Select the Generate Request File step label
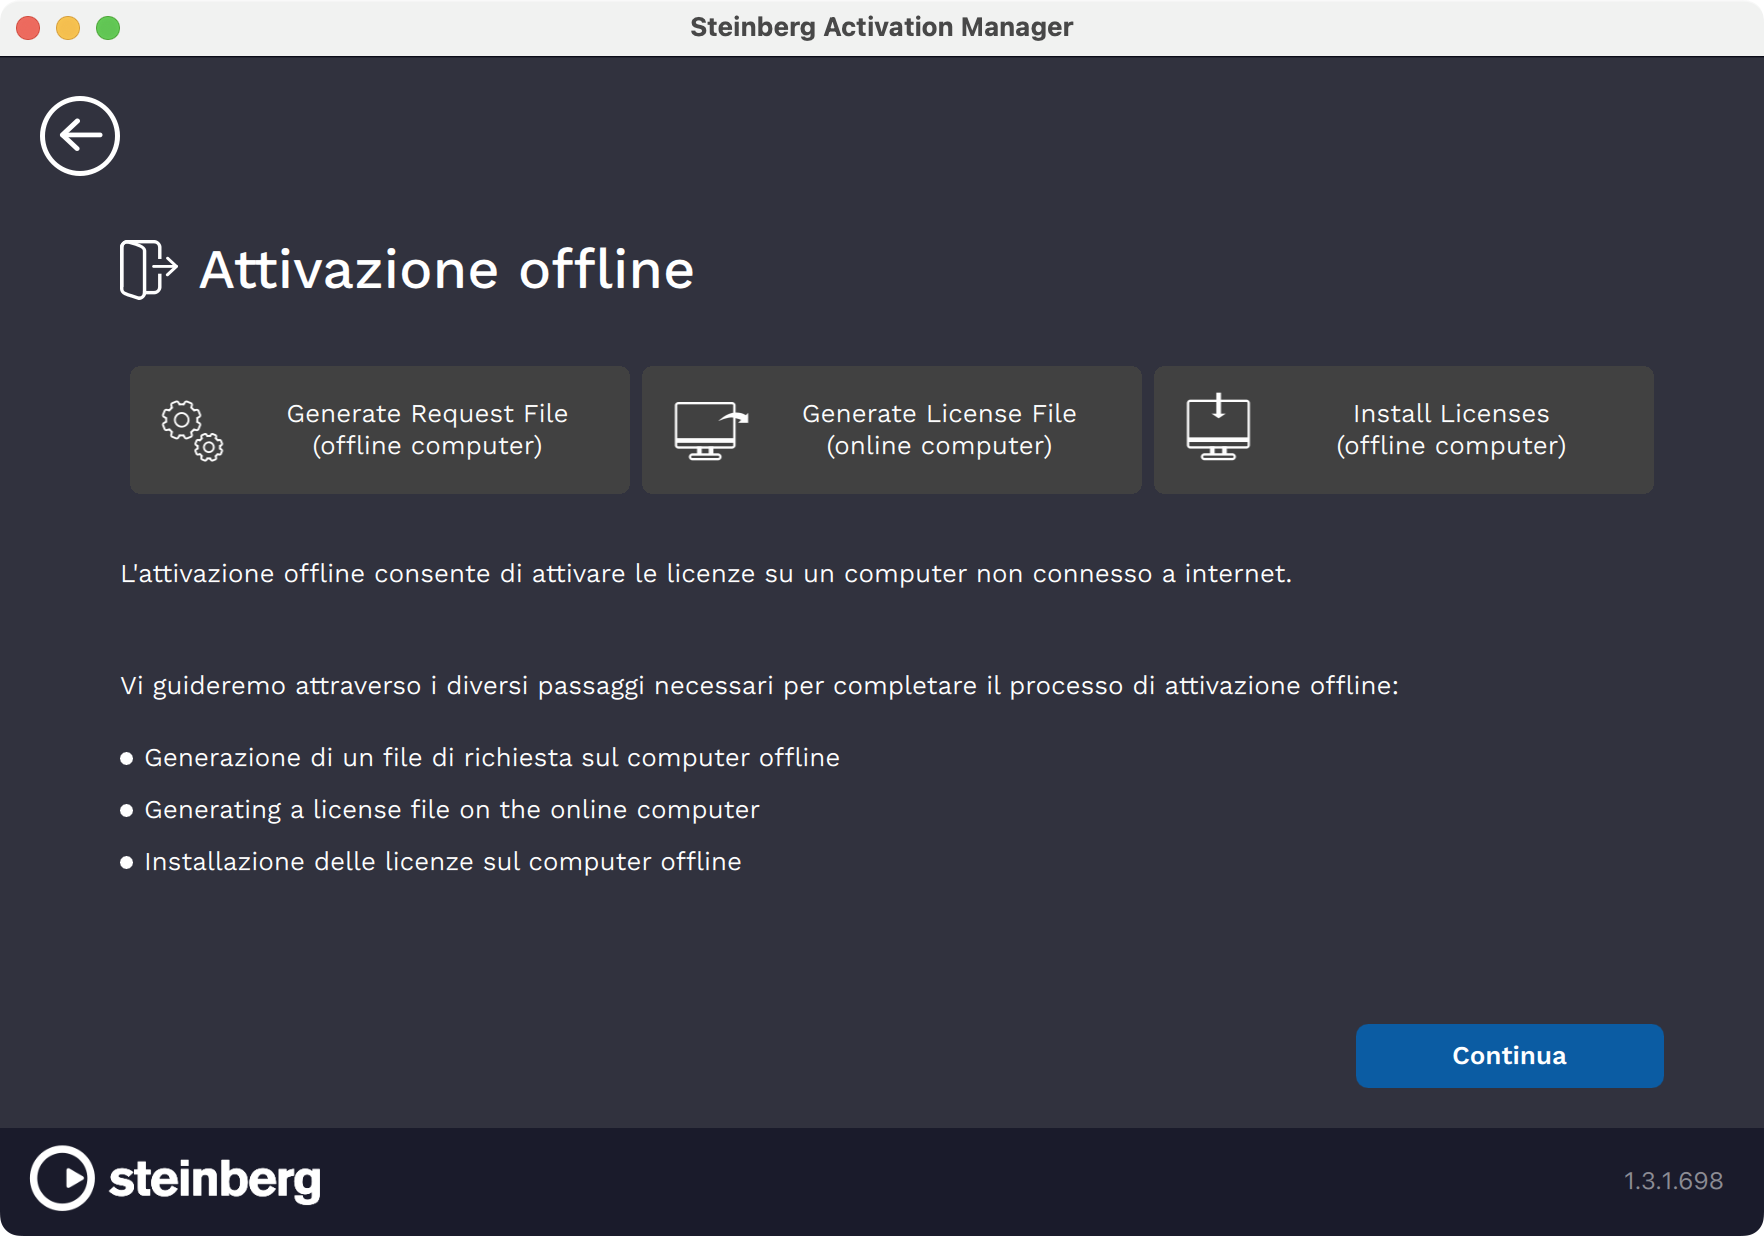Image resolution: width=1764 pixels, height=1236 pixels. 427,430
